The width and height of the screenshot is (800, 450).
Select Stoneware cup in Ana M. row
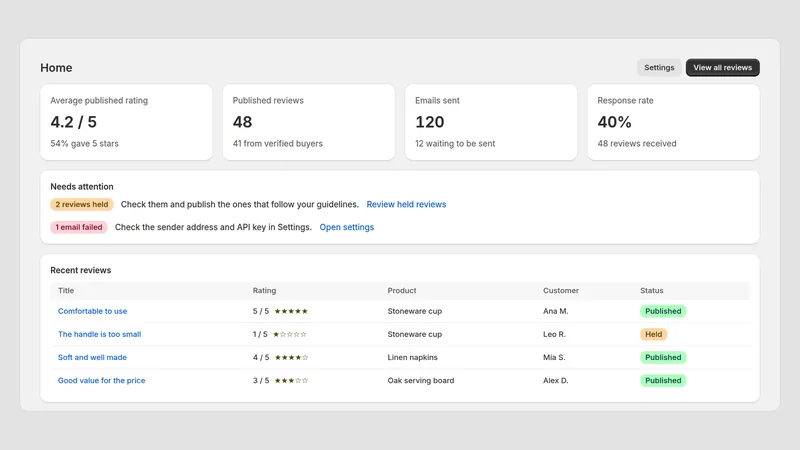pyautogui.click(x=414, y=311)
